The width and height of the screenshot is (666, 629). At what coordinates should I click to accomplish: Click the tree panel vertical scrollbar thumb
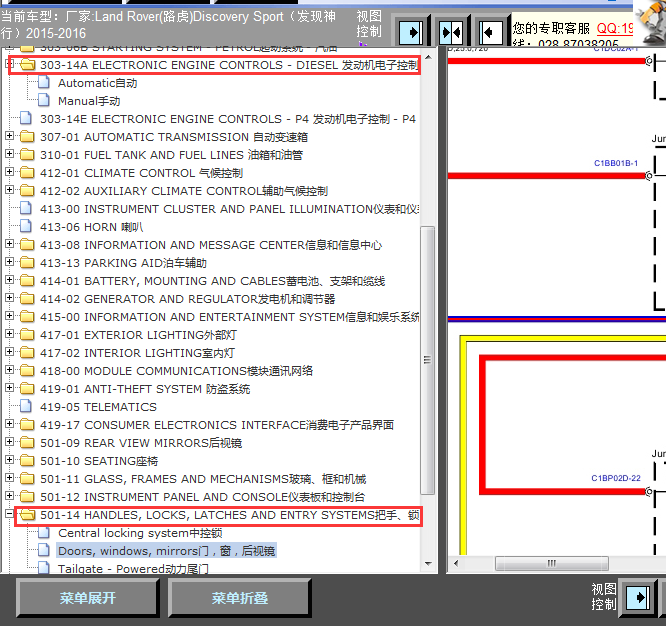(428, 360)
